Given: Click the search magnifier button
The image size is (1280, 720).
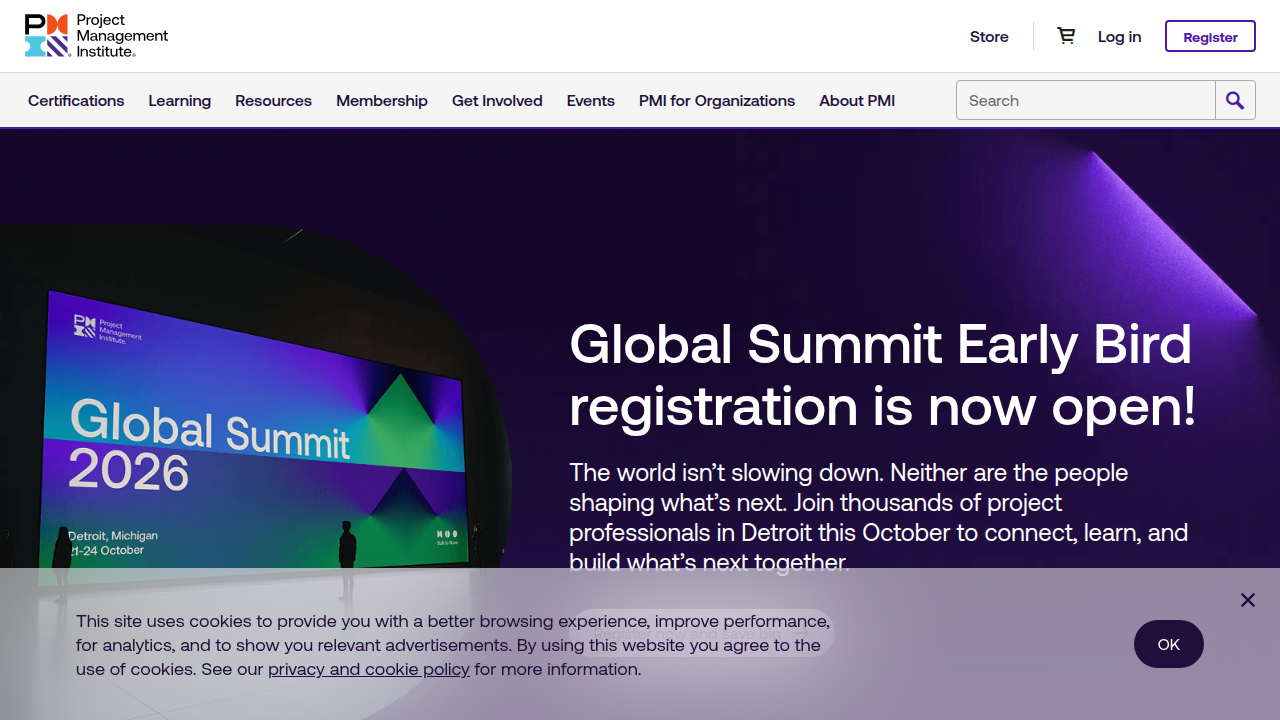Looking at the screenshot, I should point(1235,100).
